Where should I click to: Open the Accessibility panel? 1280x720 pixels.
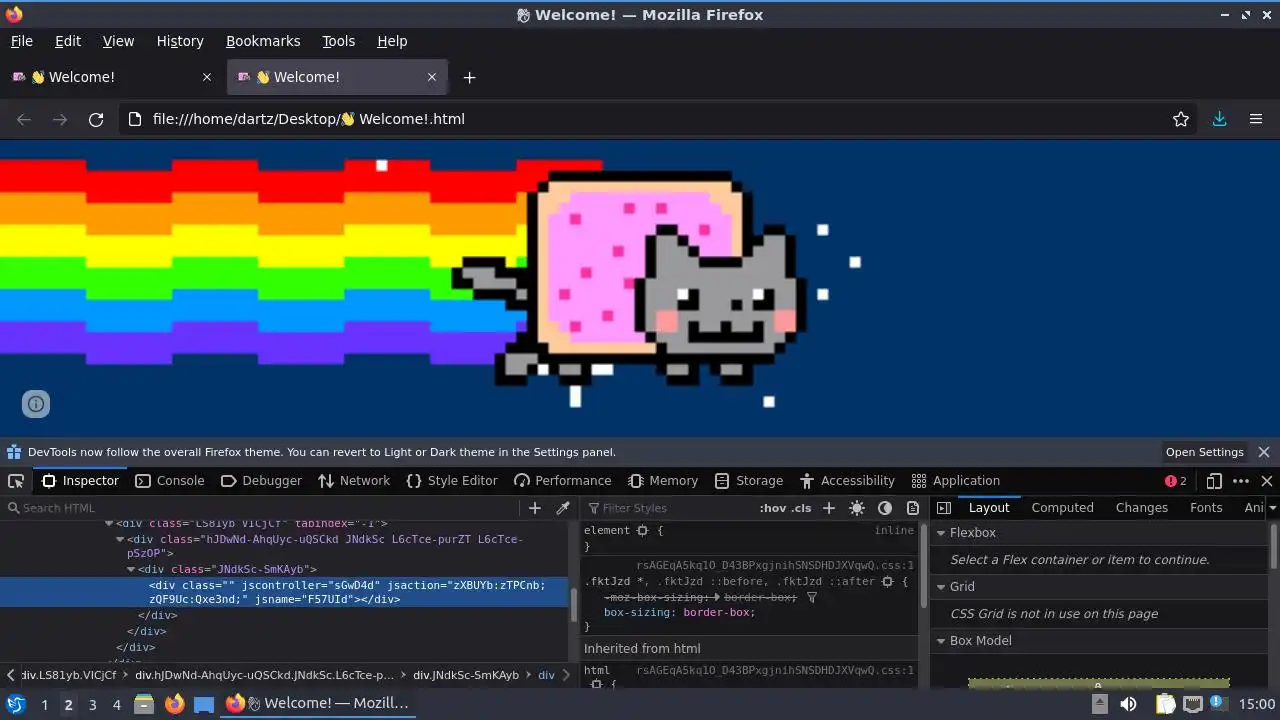click(847, 481)
